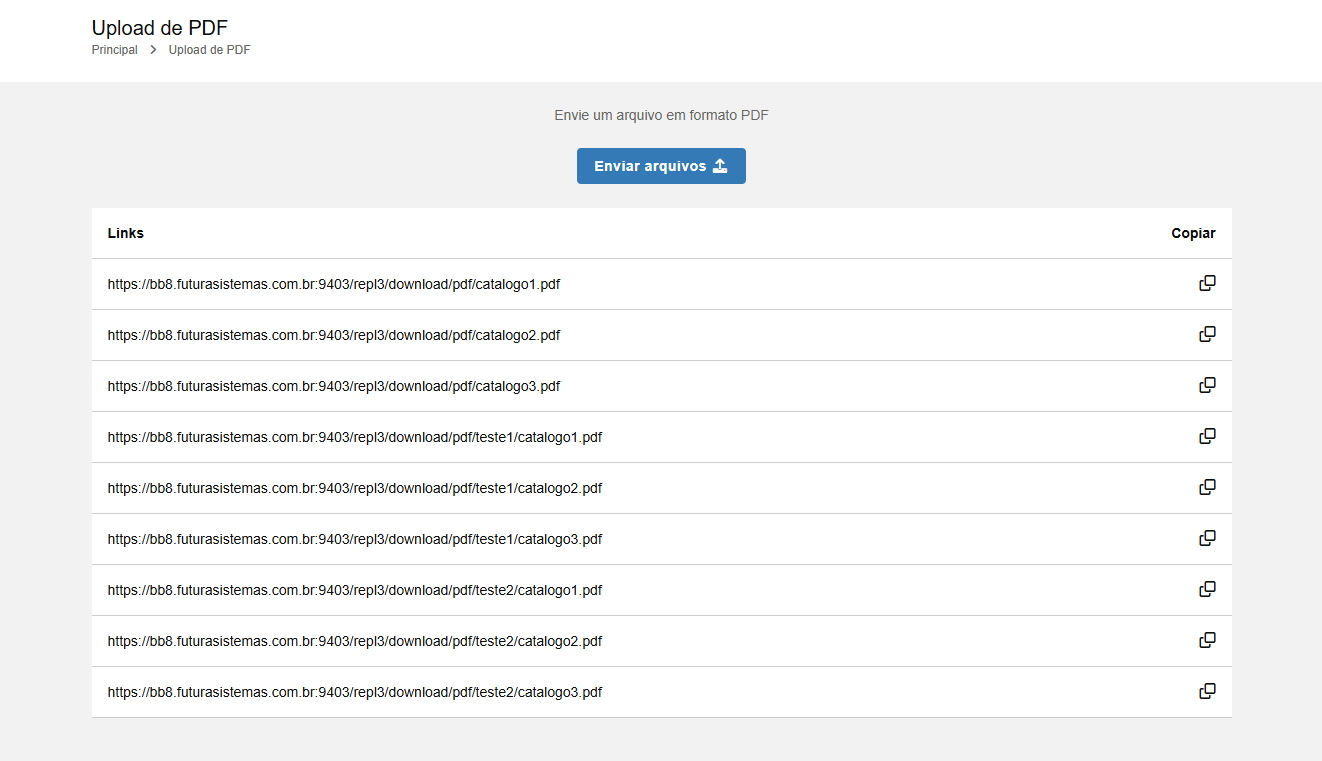Copy the catalogo1.pdf root link

click(x=1207, y=283)
